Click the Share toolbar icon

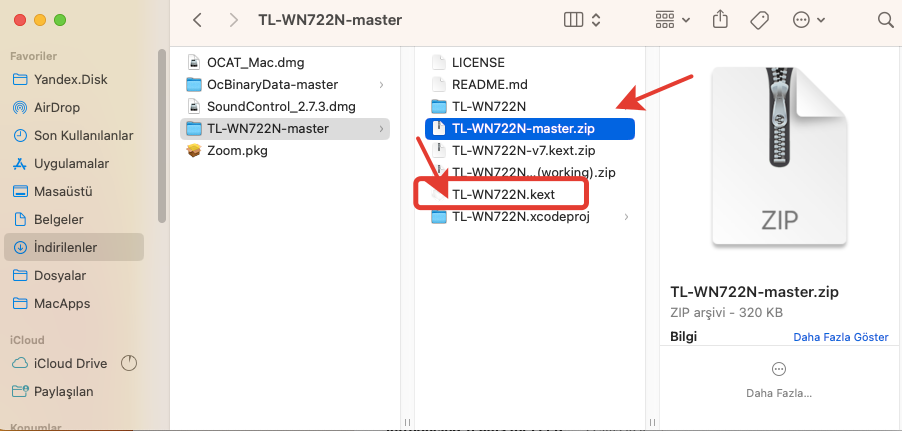(x=720, y=20)
